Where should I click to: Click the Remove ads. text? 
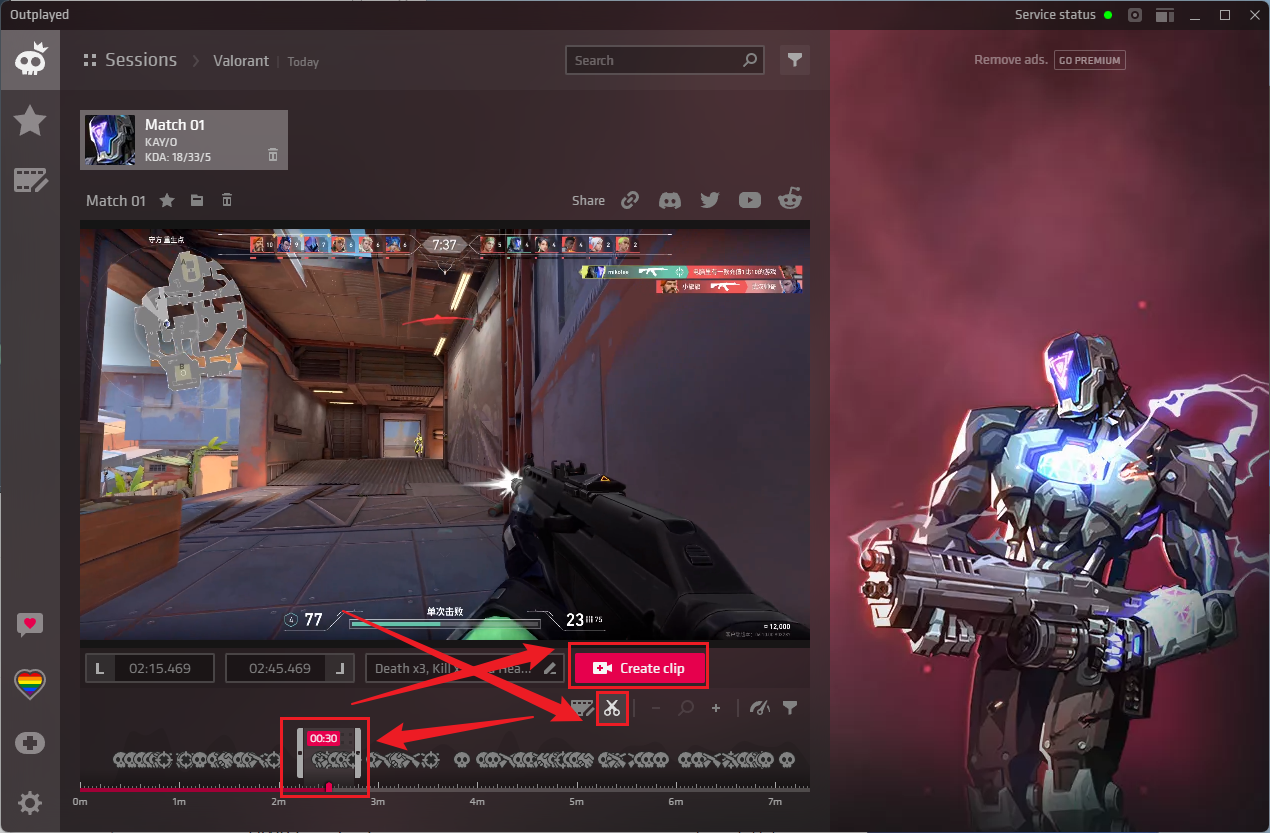click(x=1011, y=60)
